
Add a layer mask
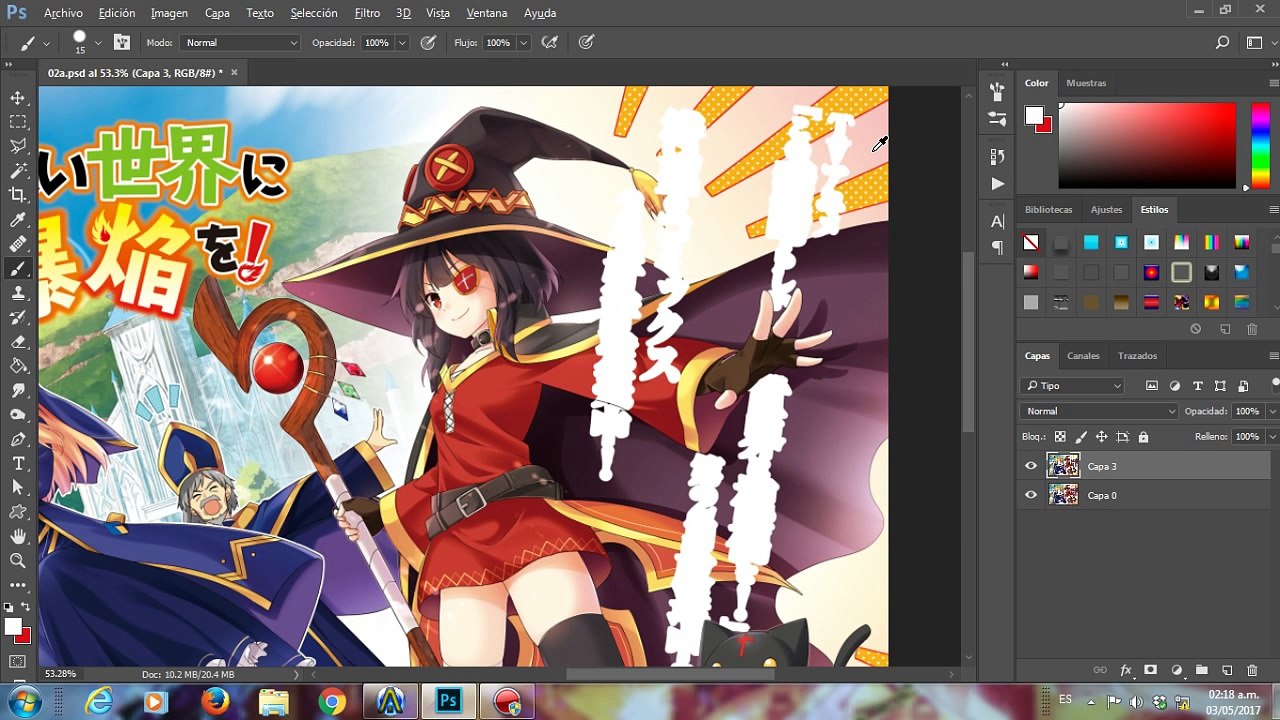(x=1151, y=670)
